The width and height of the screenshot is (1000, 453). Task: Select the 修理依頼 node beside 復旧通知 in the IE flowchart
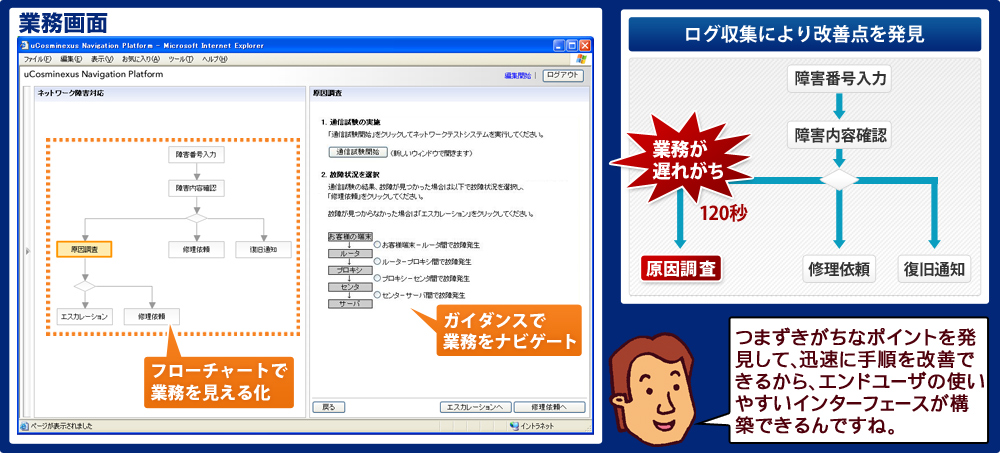196,249
